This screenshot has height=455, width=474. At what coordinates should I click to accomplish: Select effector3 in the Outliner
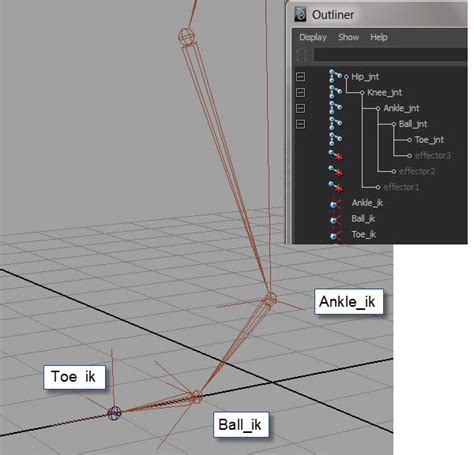[433, 155]
